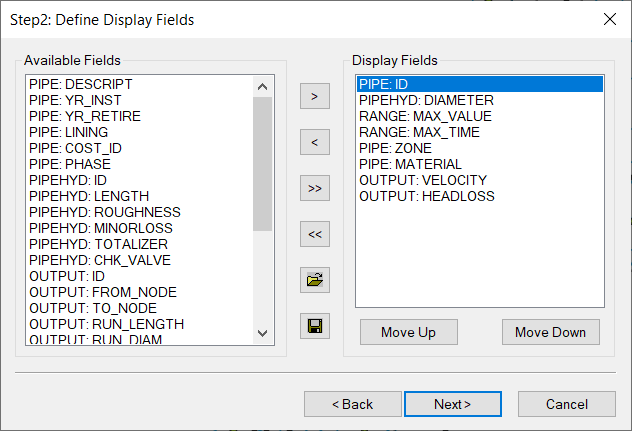Click the Move Up button
632x433 pixels.
pos(409,332)
